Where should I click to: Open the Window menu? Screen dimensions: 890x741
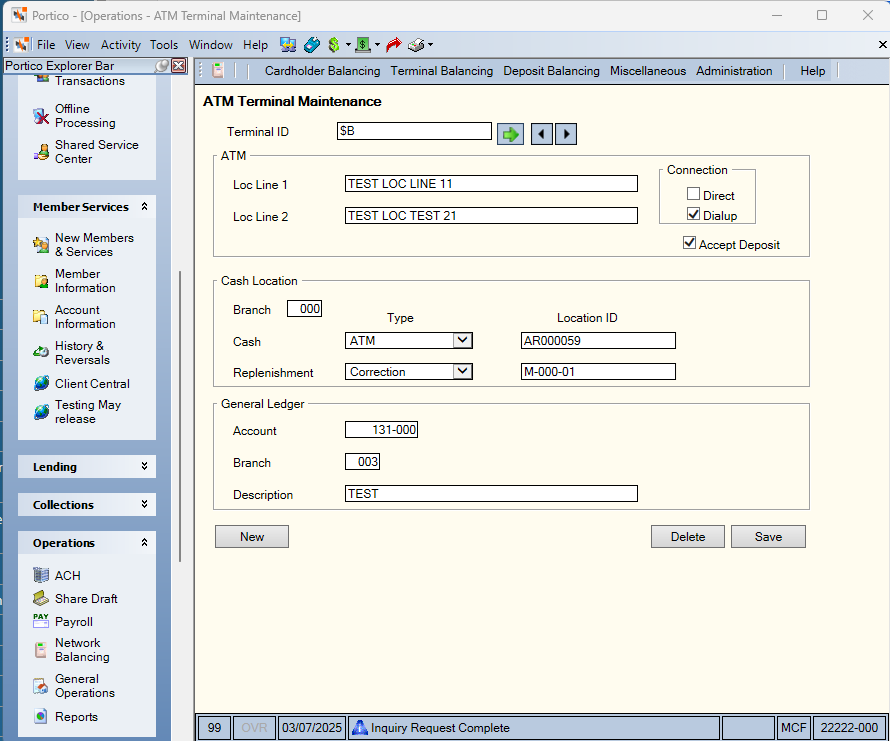click(x=211, y=45)
